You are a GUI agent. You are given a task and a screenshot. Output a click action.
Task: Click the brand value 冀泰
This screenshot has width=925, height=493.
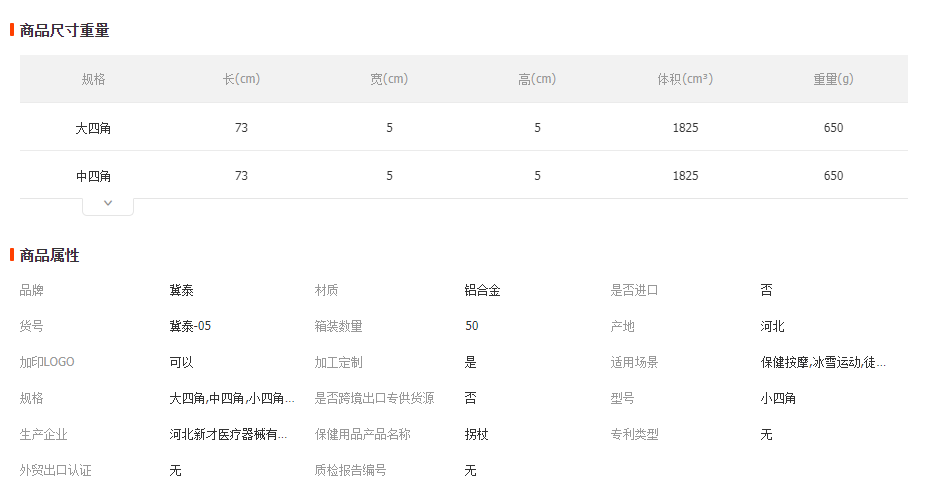[x=182, y=290]
